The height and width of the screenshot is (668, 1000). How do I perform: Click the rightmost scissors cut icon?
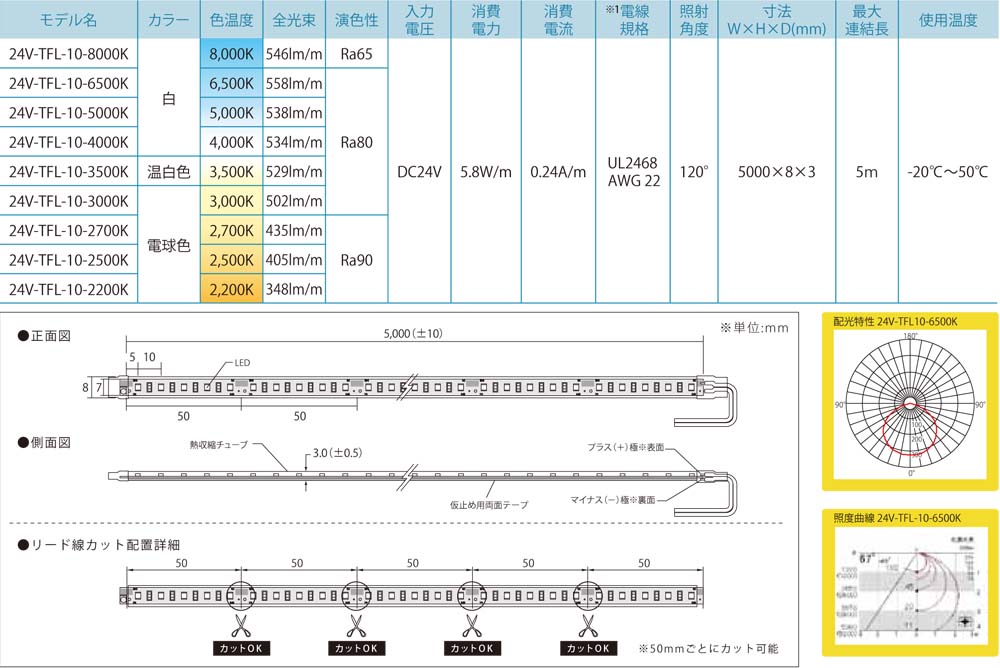point(586,626)
